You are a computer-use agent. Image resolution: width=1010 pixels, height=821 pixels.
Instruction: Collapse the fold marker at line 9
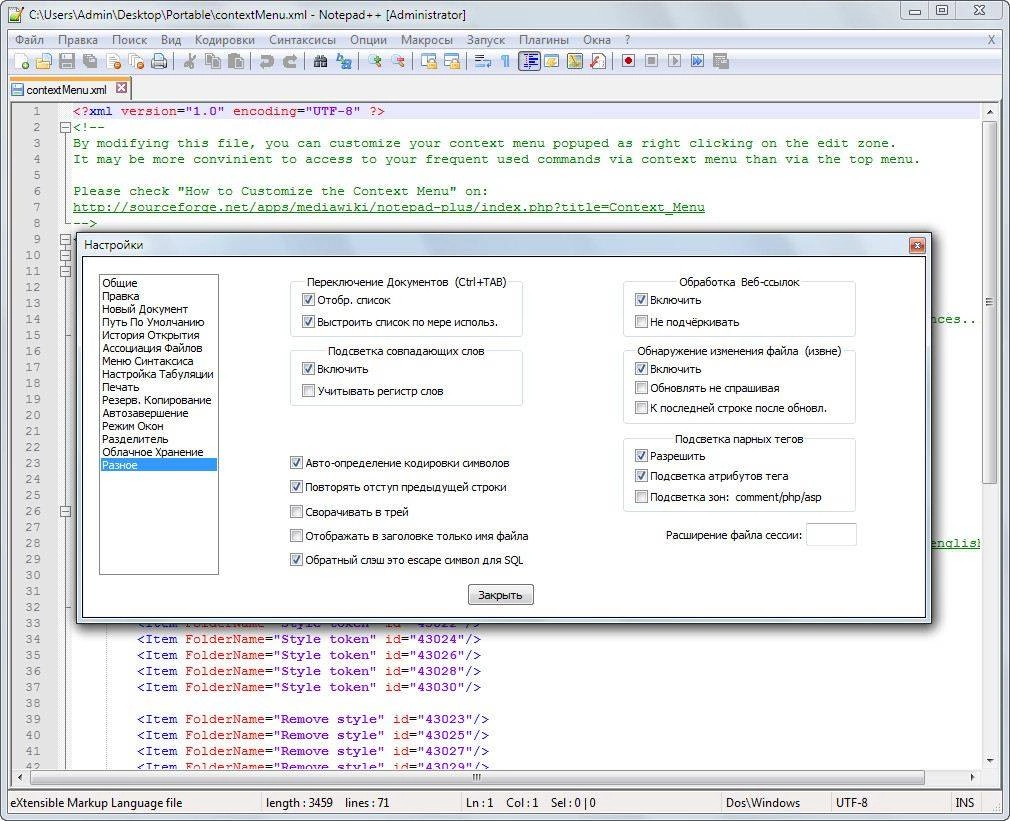coord(65,240)
